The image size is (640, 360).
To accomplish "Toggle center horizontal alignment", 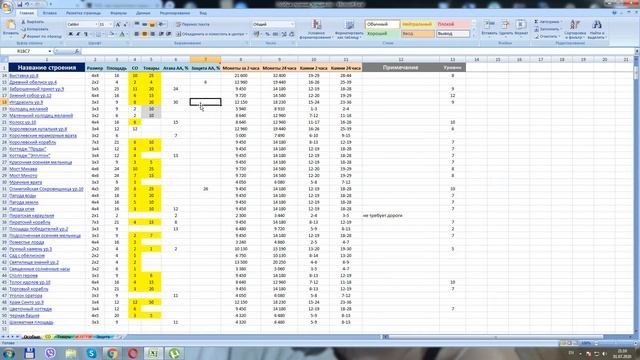I will click(144, 34).
